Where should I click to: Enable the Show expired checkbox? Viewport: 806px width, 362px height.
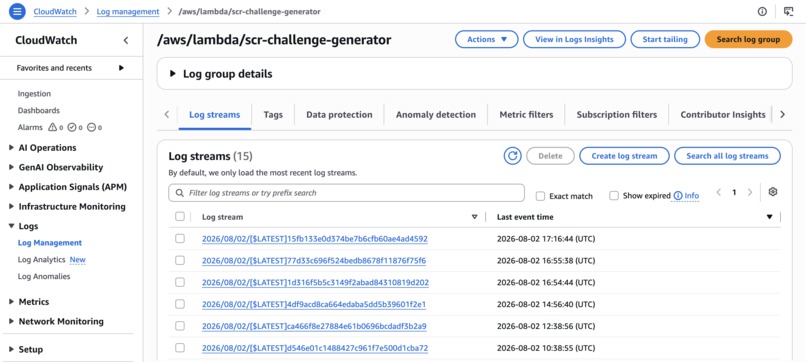[x=614, y=196]
